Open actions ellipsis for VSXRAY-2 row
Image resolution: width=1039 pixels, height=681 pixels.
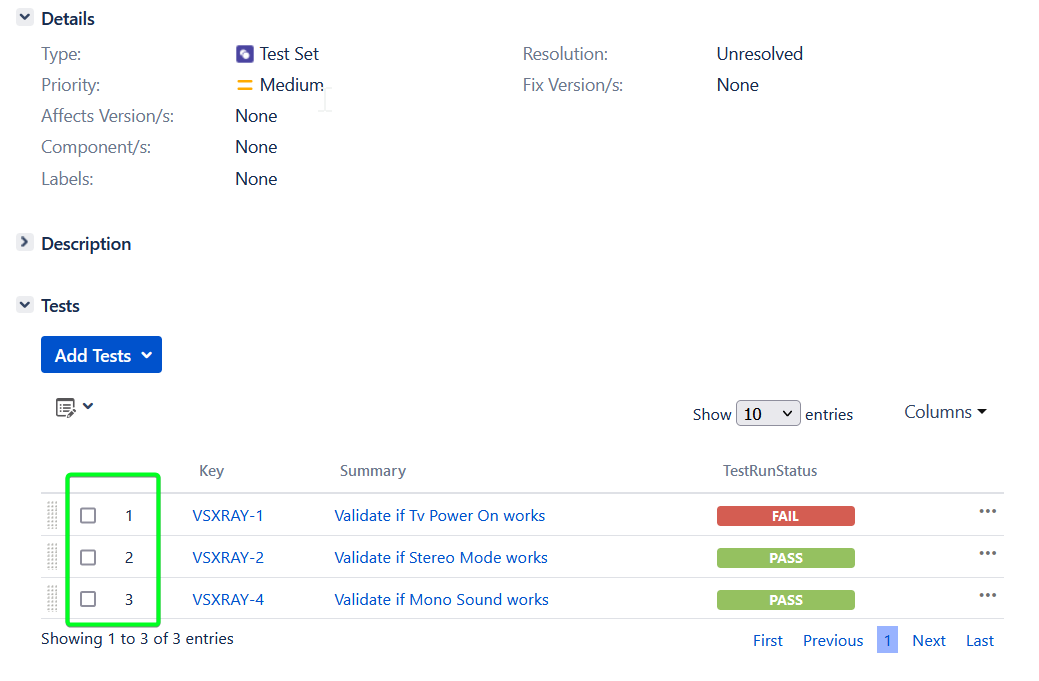click(x=988, y=553)
